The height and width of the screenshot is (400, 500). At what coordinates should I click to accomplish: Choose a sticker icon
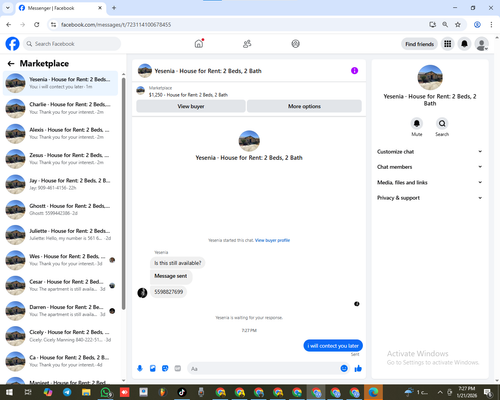[x=165, y=368]
